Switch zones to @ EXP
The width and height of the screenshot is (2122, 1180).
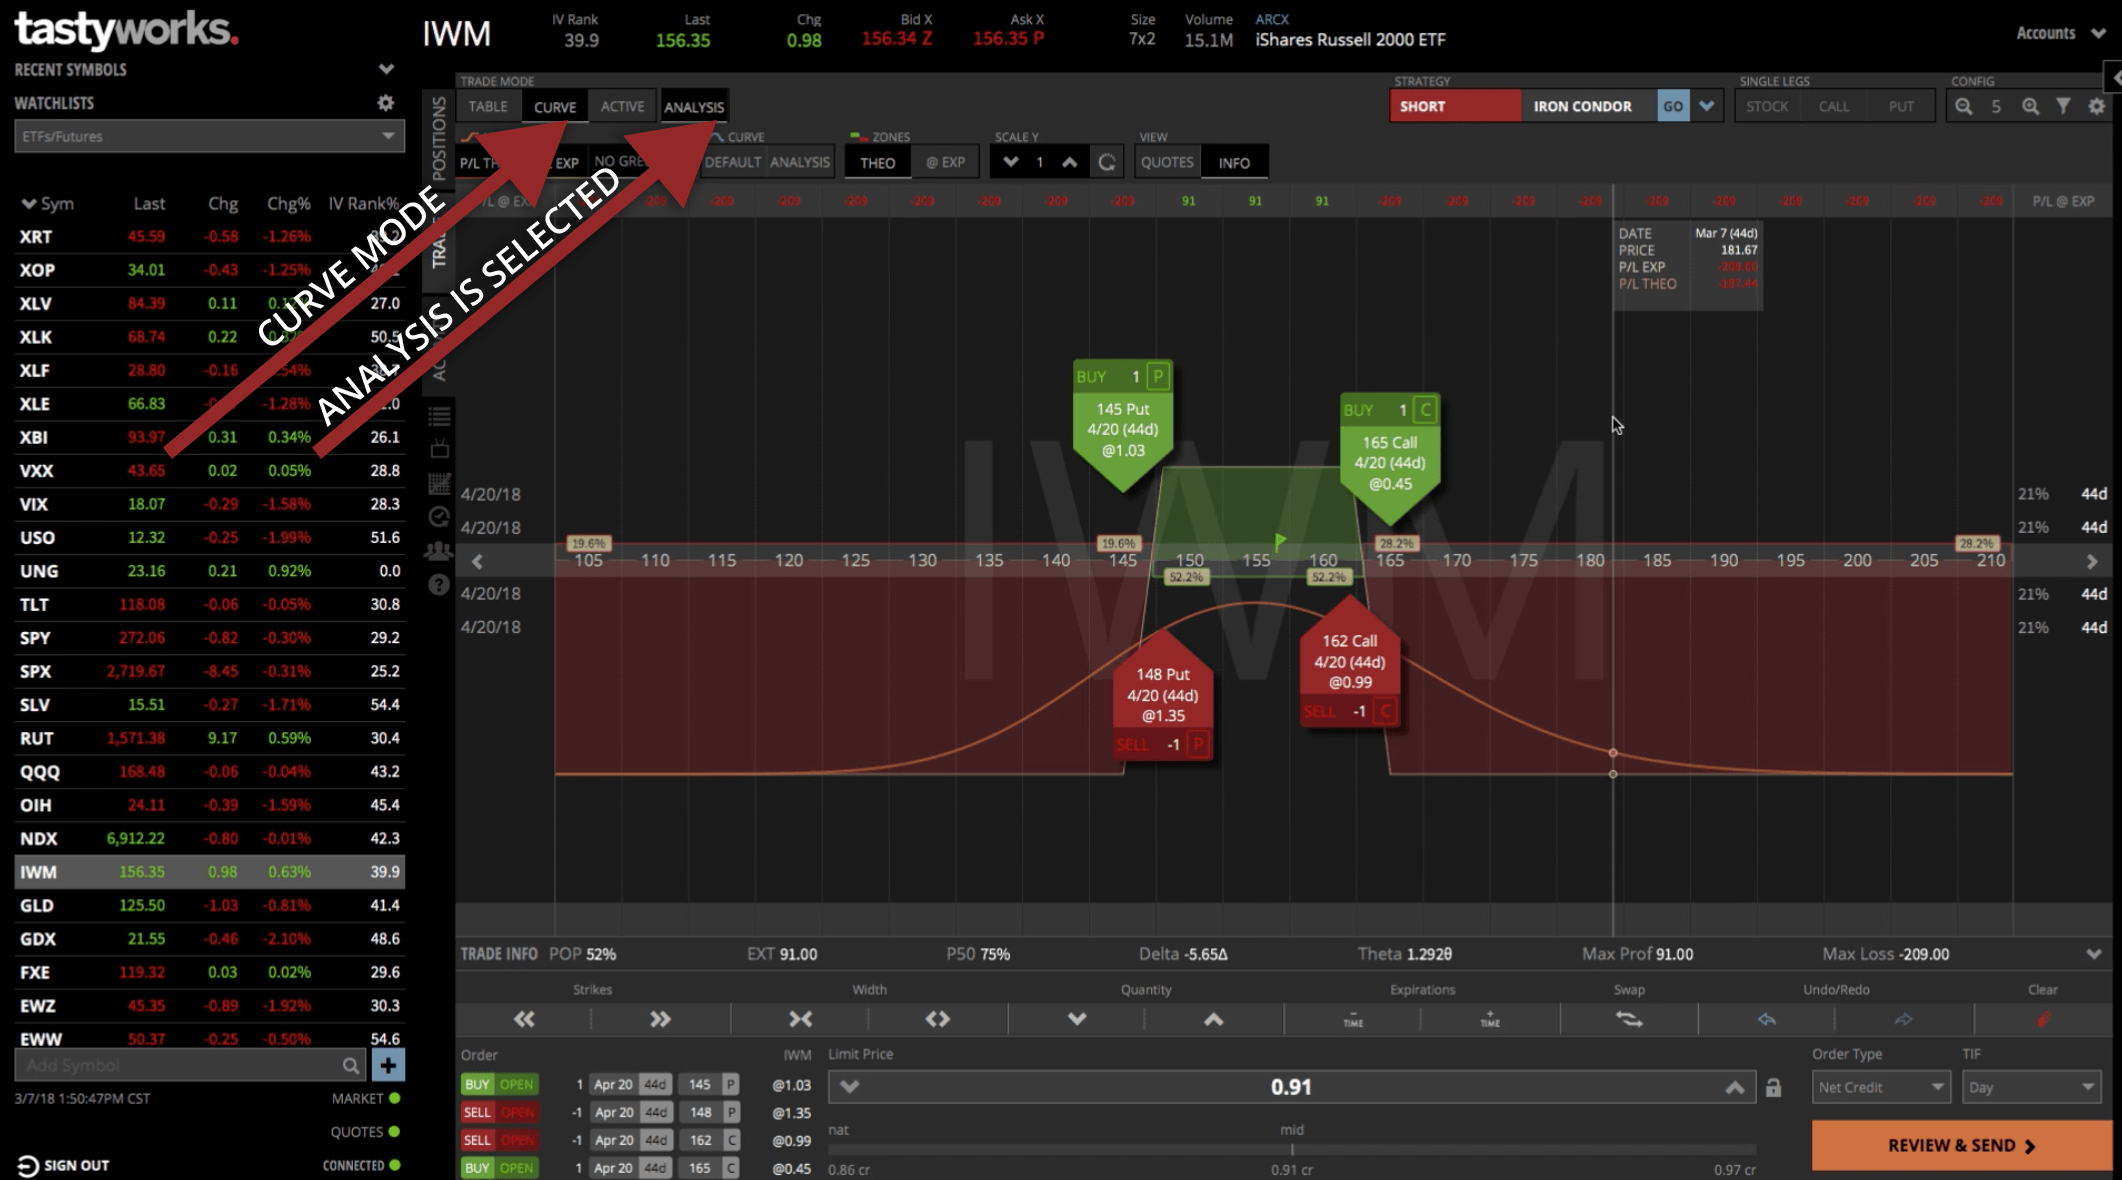[x=945, y=163]
